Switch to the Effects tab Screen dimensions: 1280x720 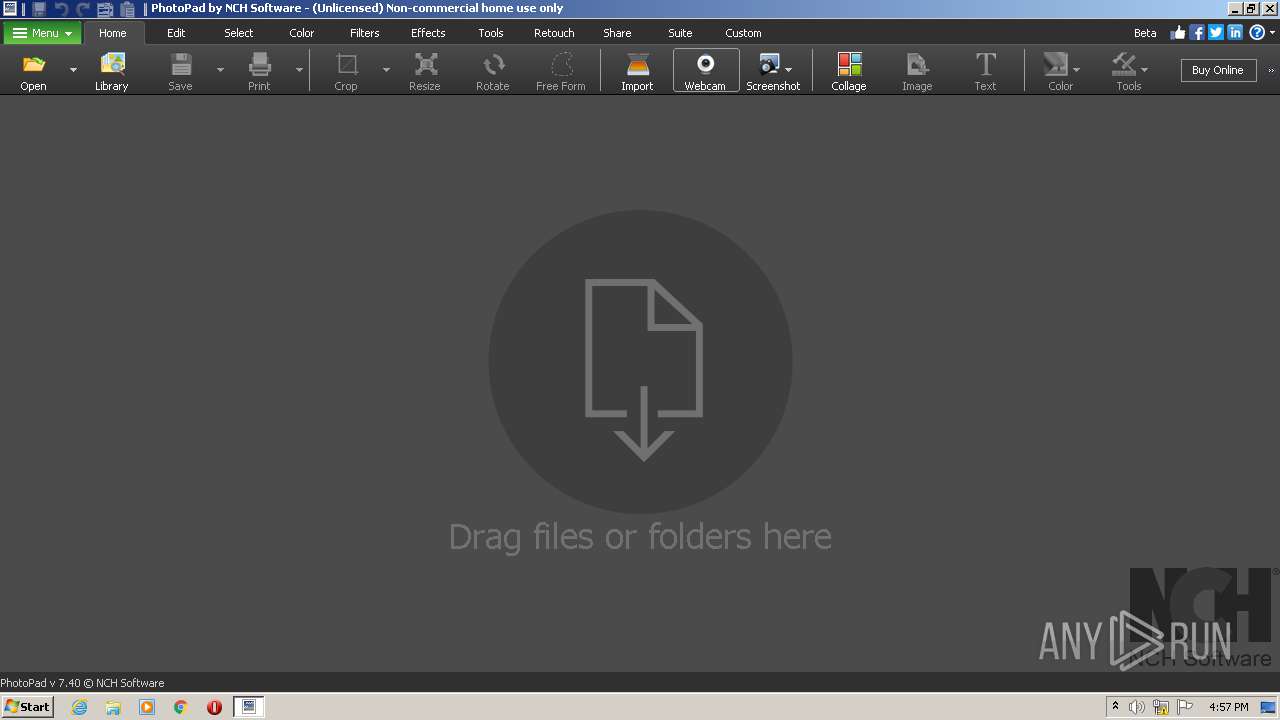(x=428, y=33)
